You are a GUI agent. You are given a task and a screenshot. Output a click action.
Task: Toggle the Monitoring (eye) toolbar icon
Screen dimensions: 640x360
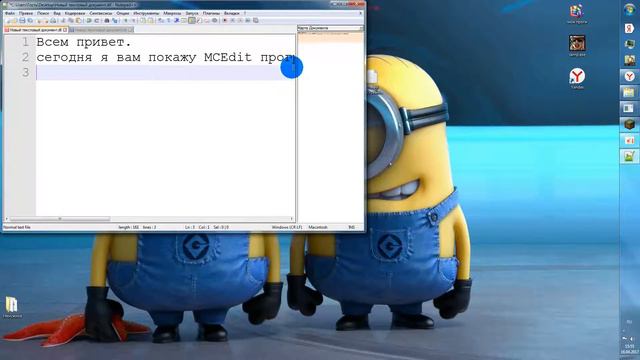pyautogui.click(x=215, y=20)
